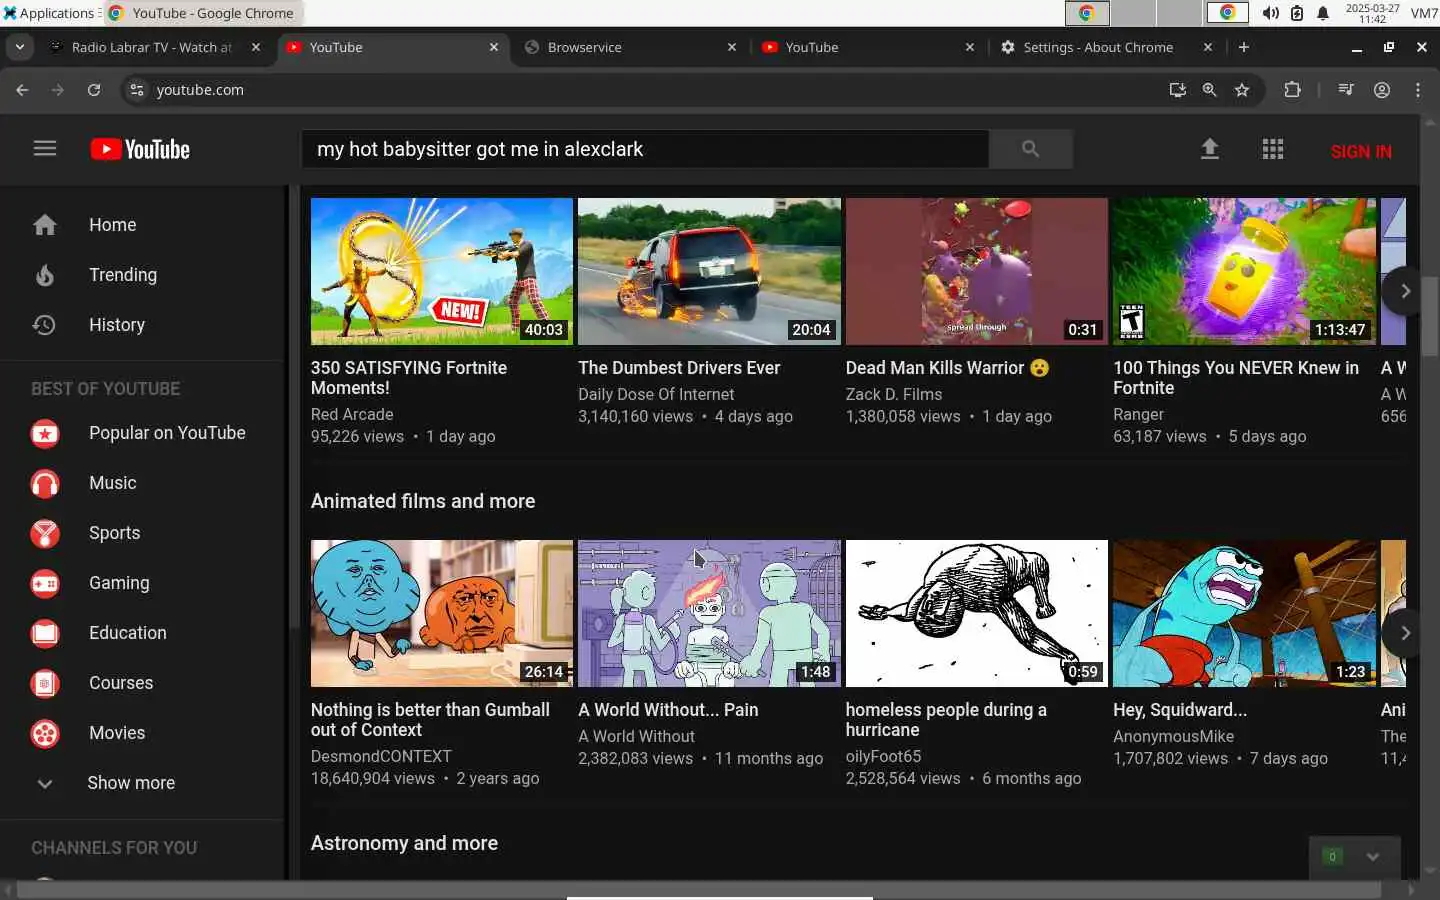
Task: Click the upload video icon
Action: pyautogui.click(x=1209, y=149)
